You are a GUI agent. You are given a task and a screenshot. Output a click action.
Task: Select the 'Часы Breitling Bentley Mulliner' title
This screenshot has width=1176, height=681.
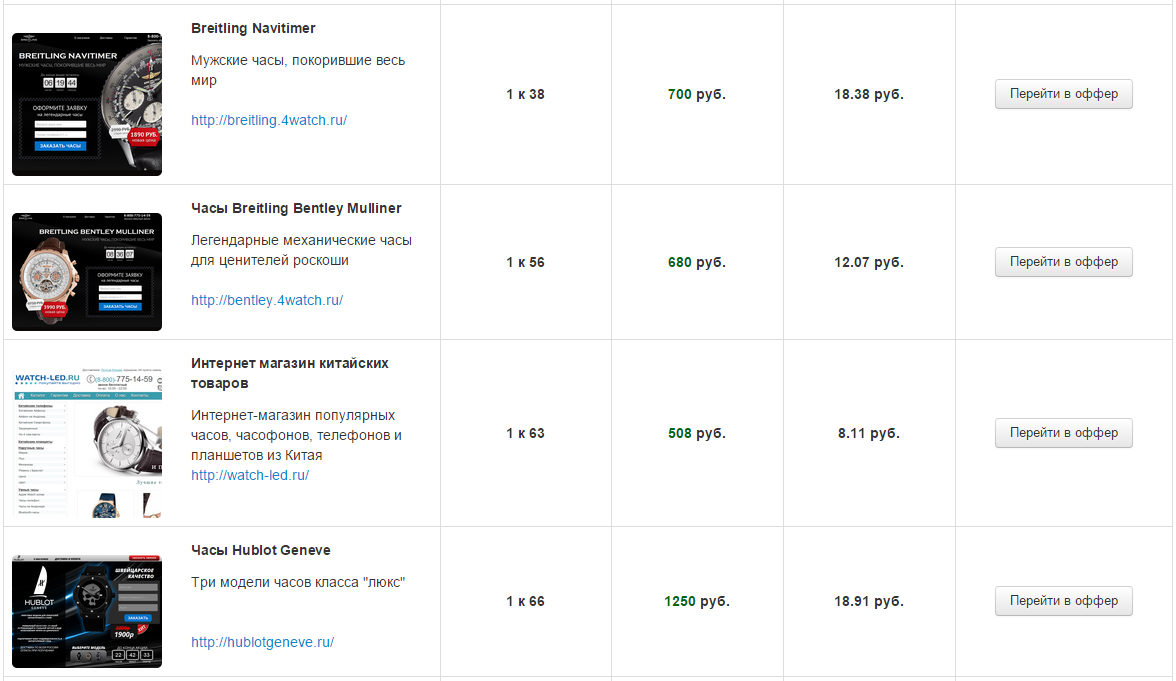296,208
